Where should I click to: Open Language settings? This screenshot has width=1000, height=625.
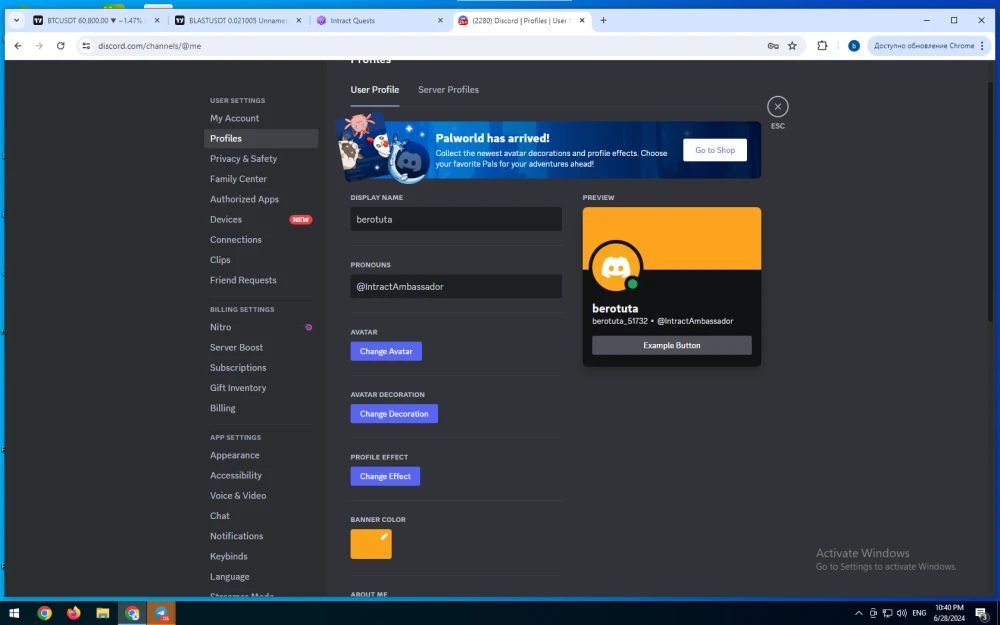point(261,577)
